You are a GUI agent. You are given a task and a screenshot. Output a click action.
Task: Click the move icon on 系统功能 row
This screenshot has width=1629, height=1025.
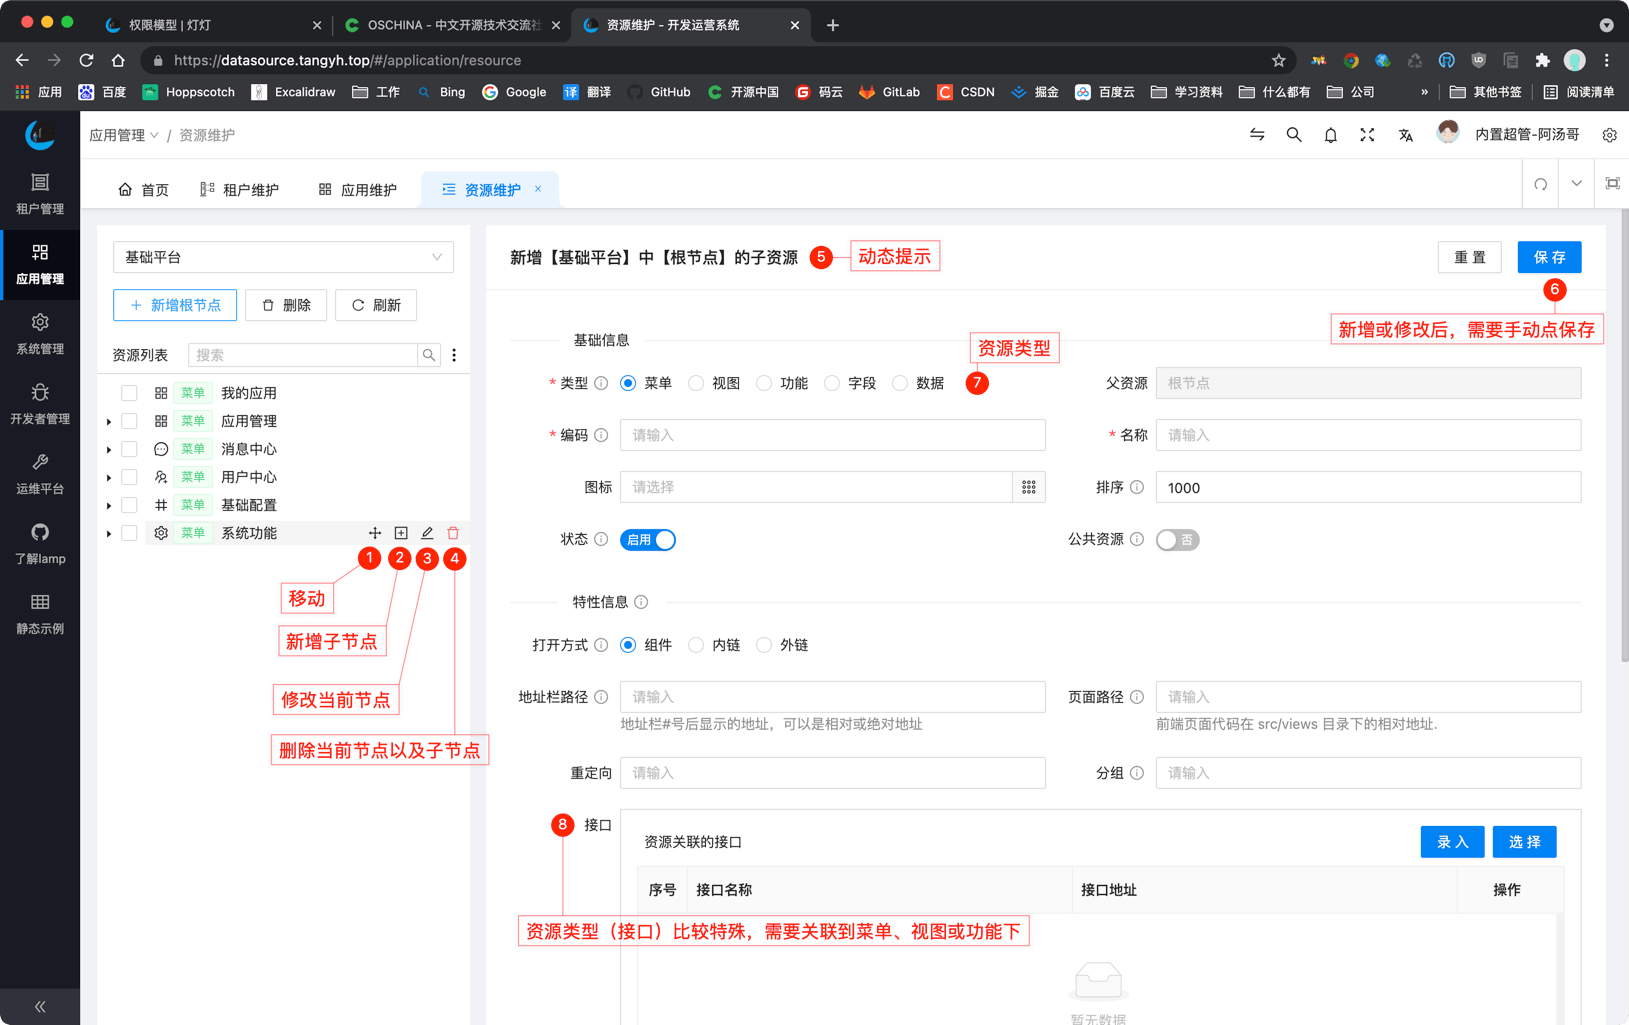point(375,533)
